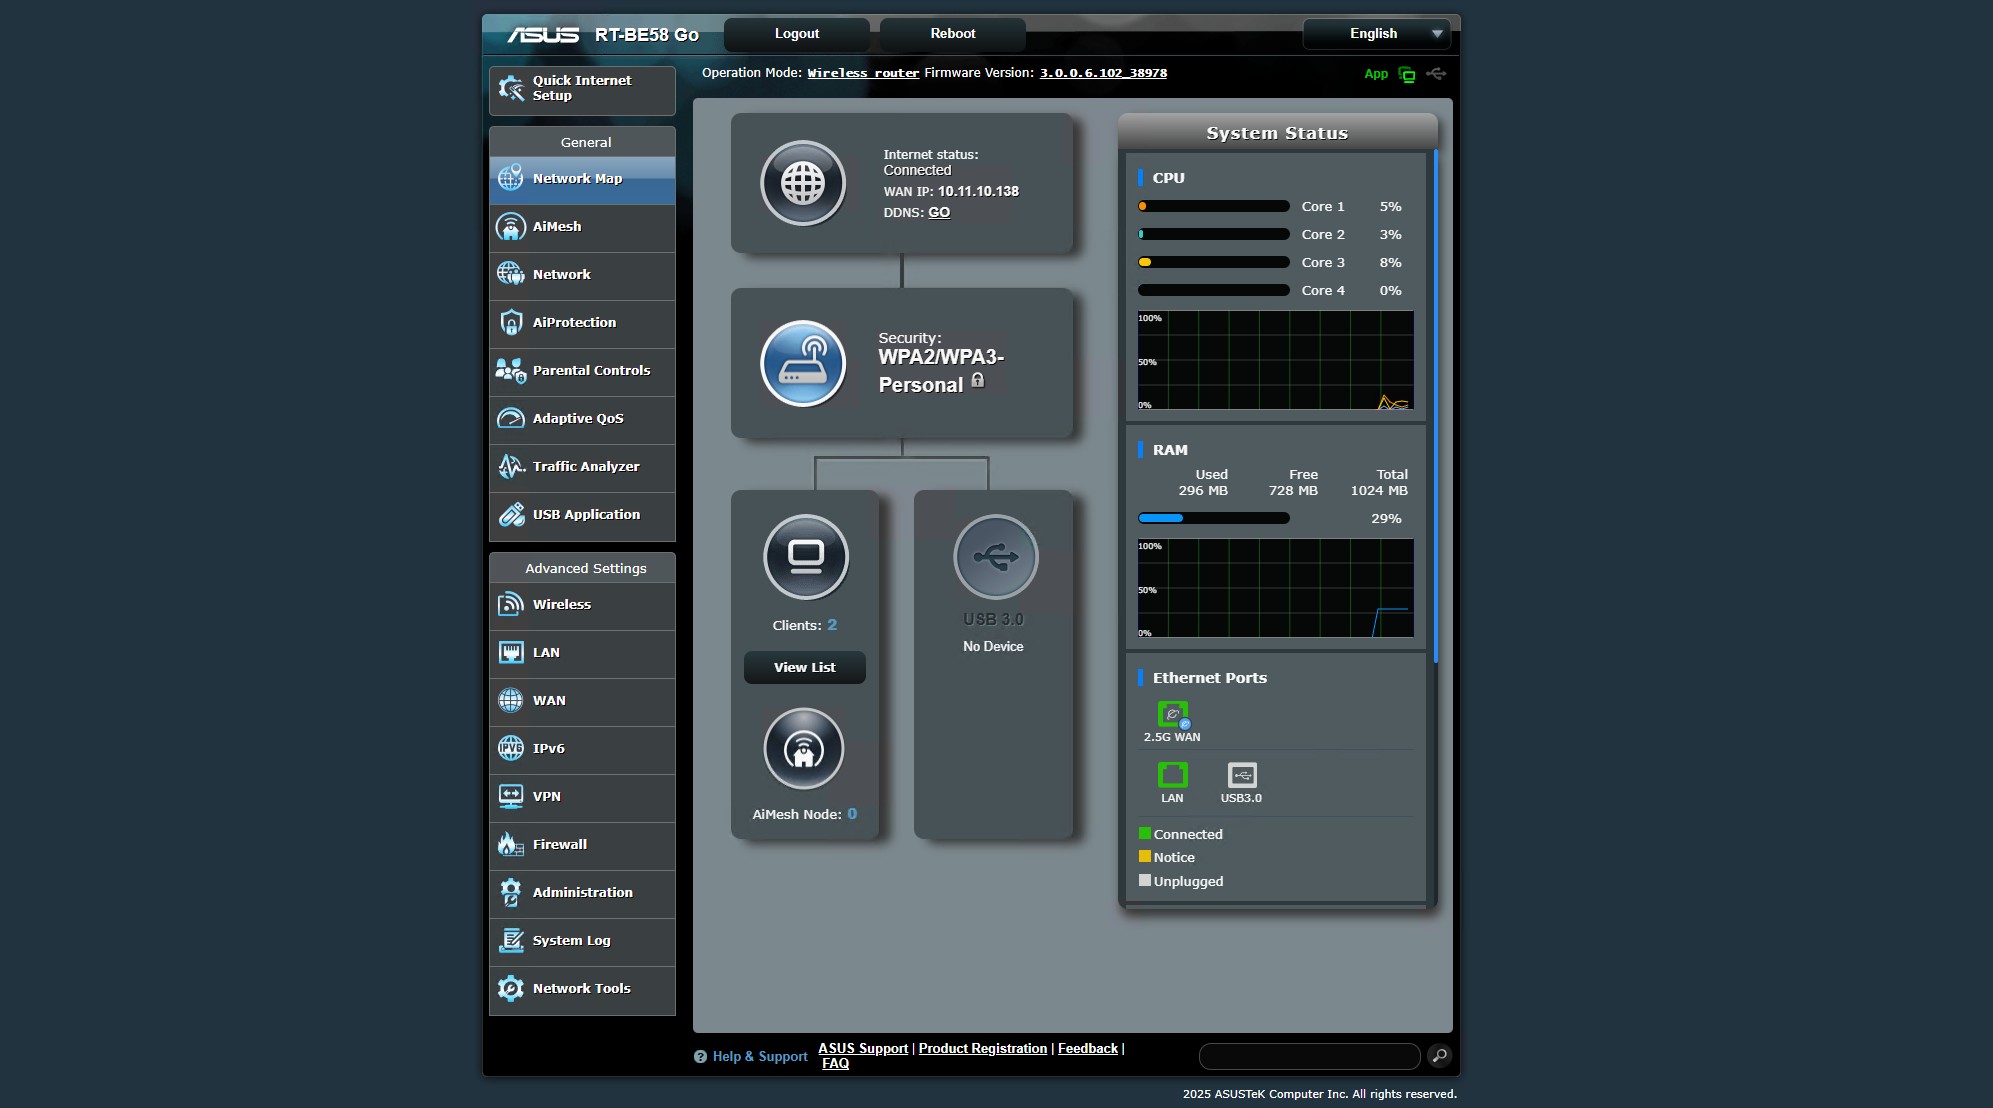Image resolution: width=1993 pixels, height=1108 pixels.
Task: Click the search magnifier icon at bottom
Action: pyautogui.click(x=1439, y=1055)
